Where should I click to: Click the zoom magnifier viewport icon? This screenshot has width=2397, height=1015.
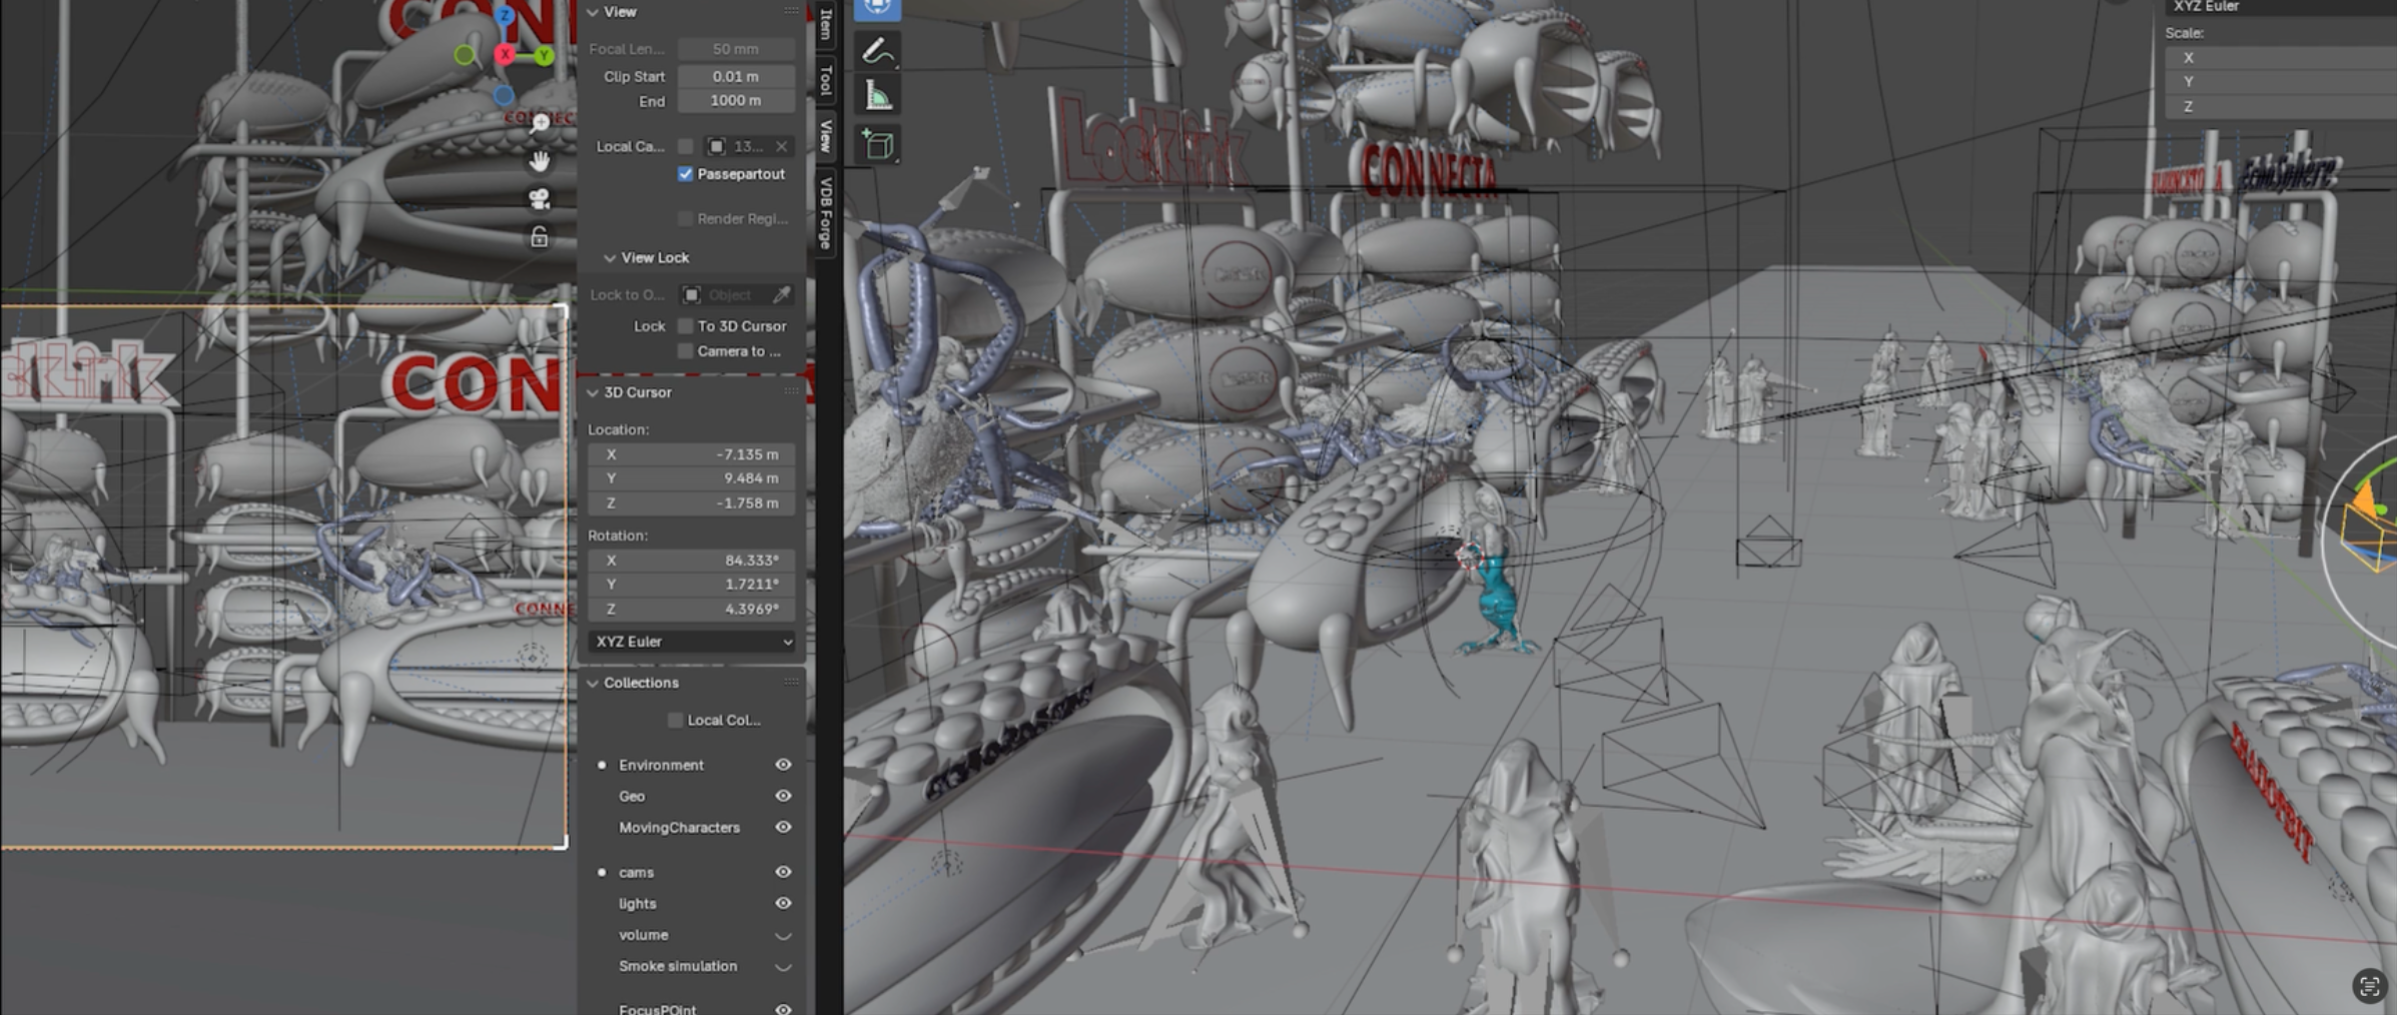pos(540,123)
